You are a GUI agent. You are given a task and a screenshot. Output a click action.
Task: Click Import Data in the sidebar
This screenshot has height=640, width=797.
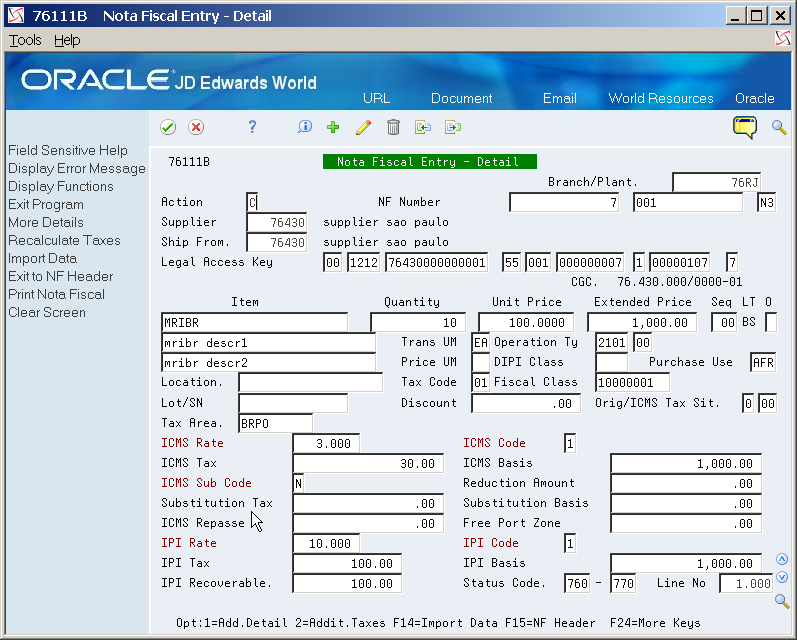42,258
